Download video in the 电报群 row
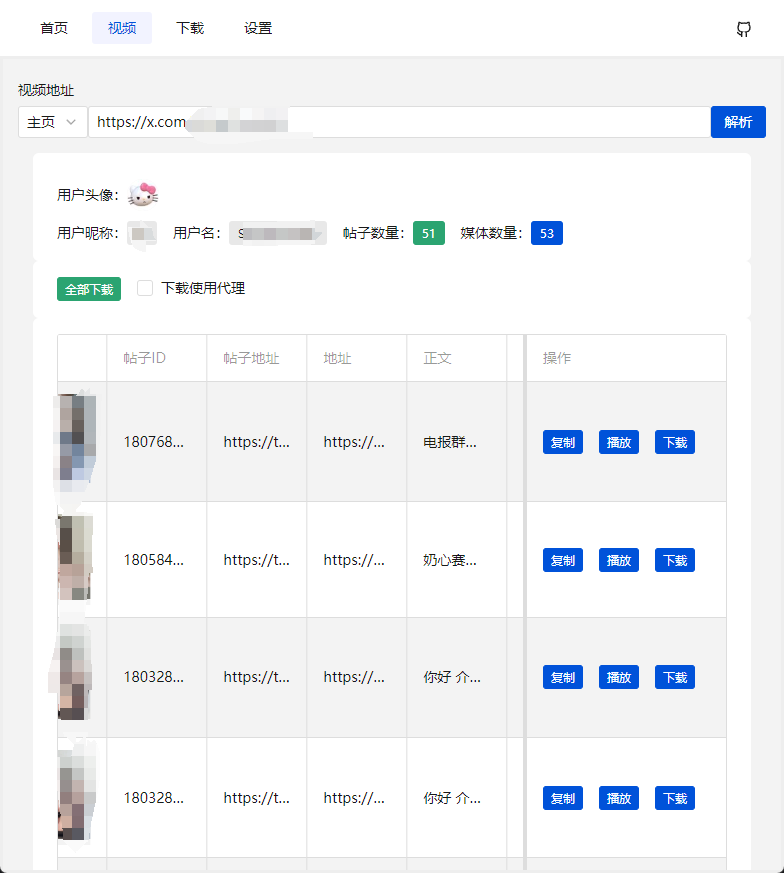This screenshot has height=873, width=784. 675,442
